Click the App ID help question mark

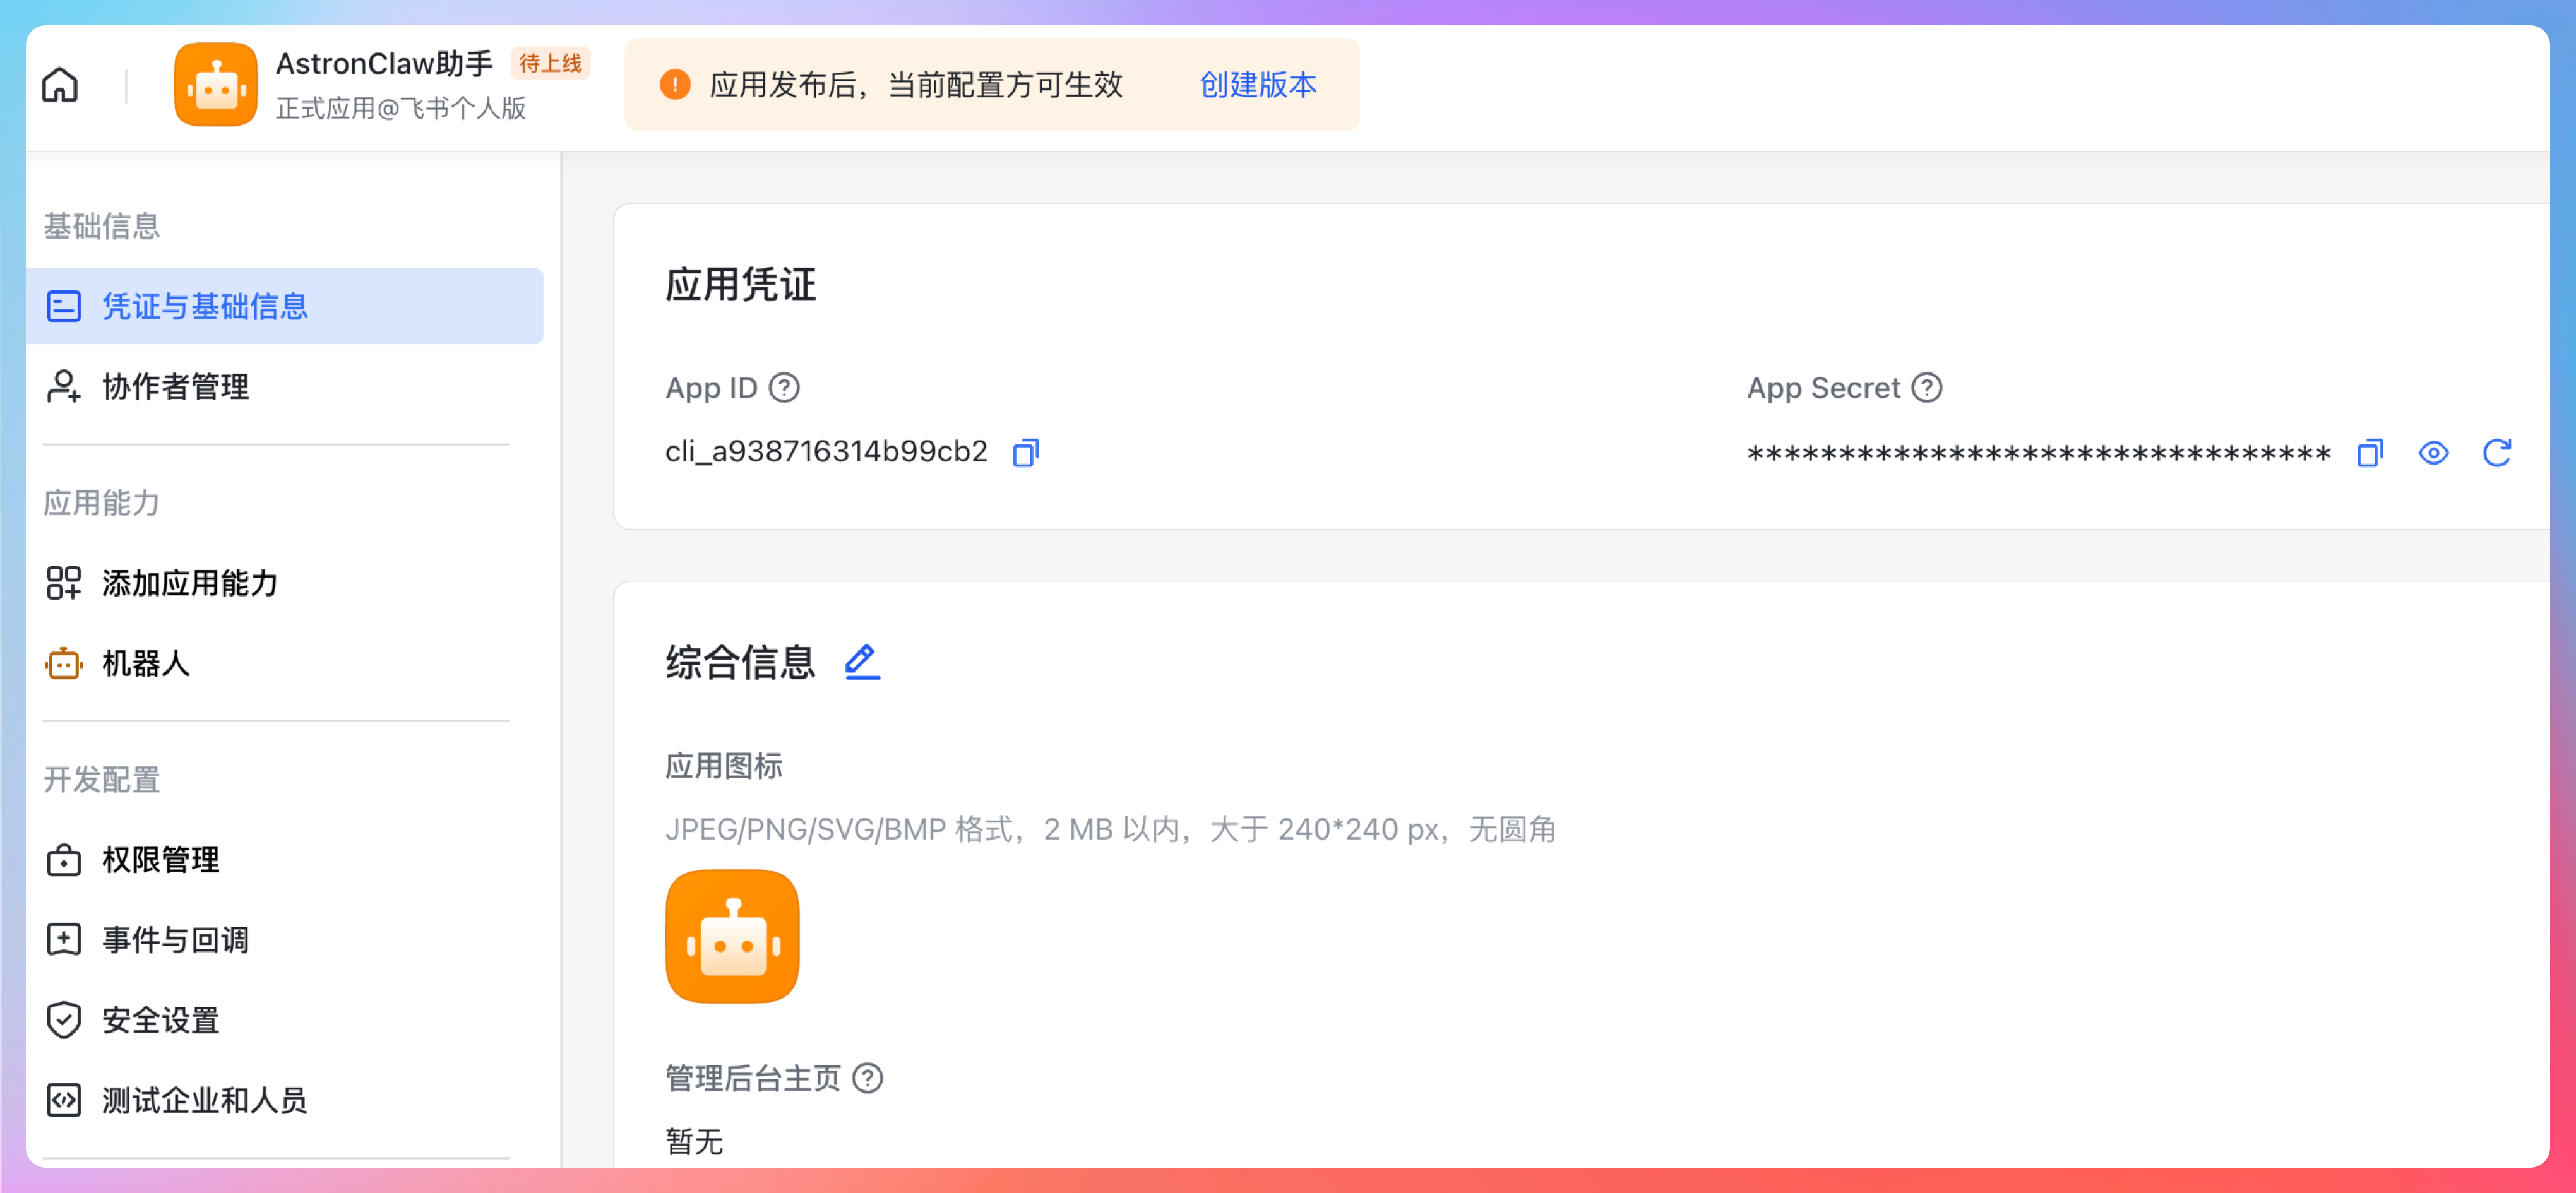(784, 388)
